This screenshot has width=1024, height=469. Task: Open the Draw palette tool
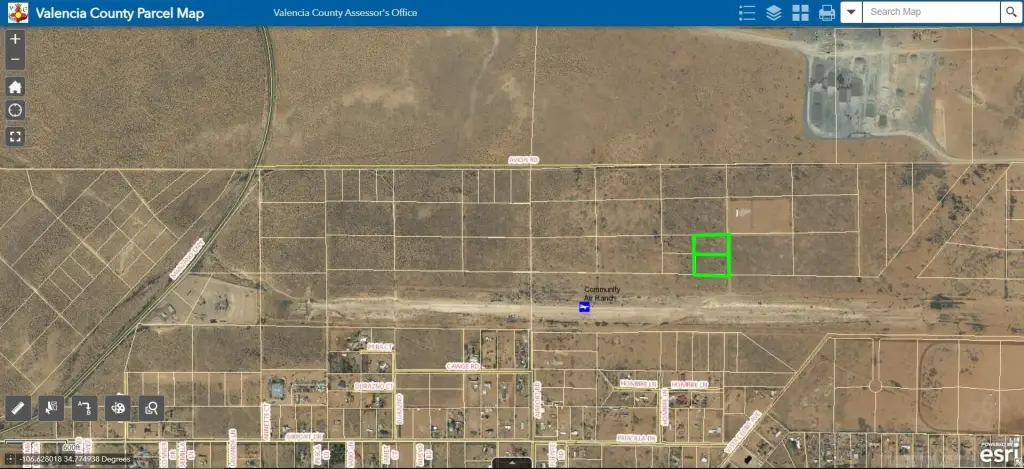[119, 407]
